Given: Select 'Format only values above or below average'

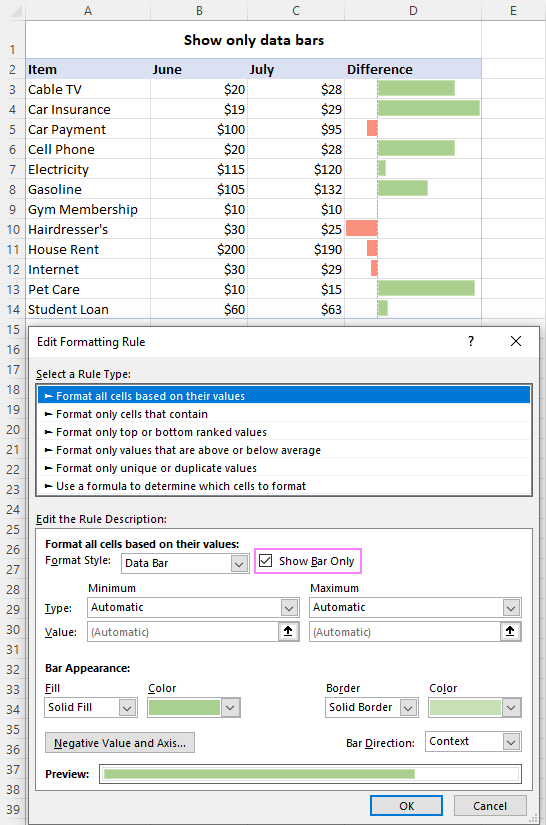Looking at the screenshot, I should pos(284,450).
